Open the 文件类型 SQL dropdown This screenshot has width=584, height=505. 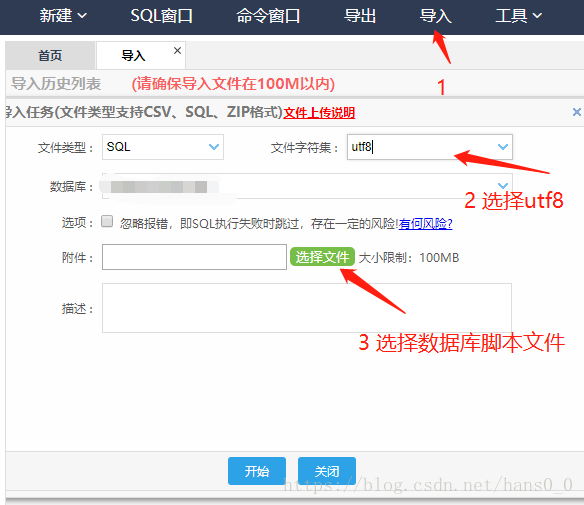163,147
